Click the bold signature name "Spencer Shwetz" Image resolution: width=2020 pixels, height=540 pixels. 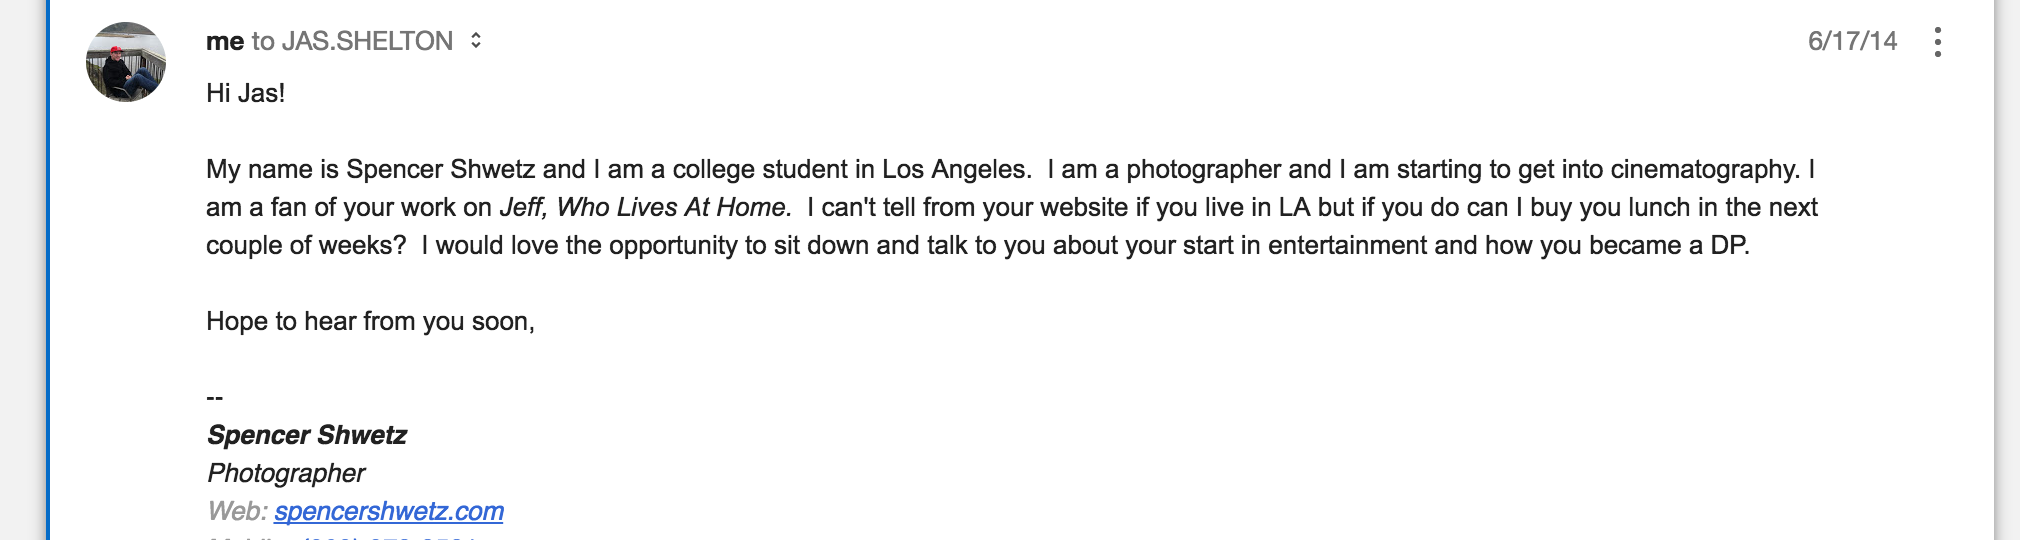pos(307,435)
